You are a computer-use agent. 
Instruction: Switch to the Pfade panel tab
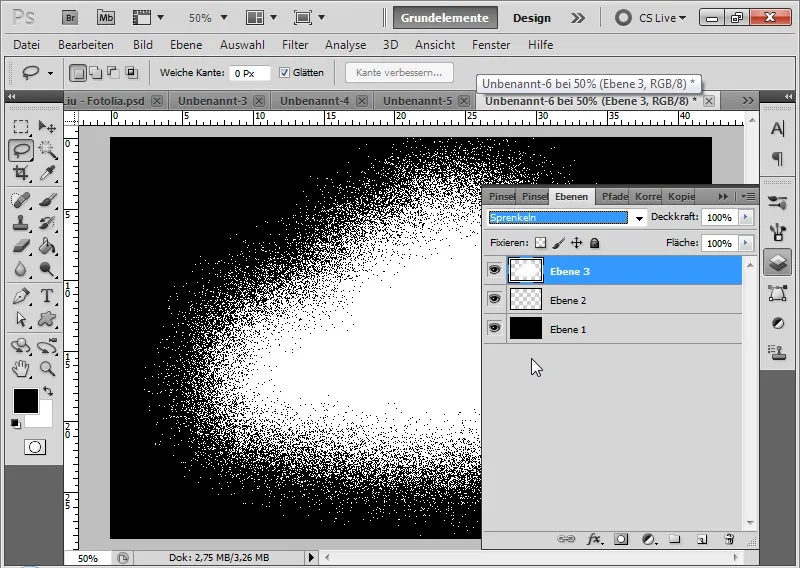coord(614,196)
